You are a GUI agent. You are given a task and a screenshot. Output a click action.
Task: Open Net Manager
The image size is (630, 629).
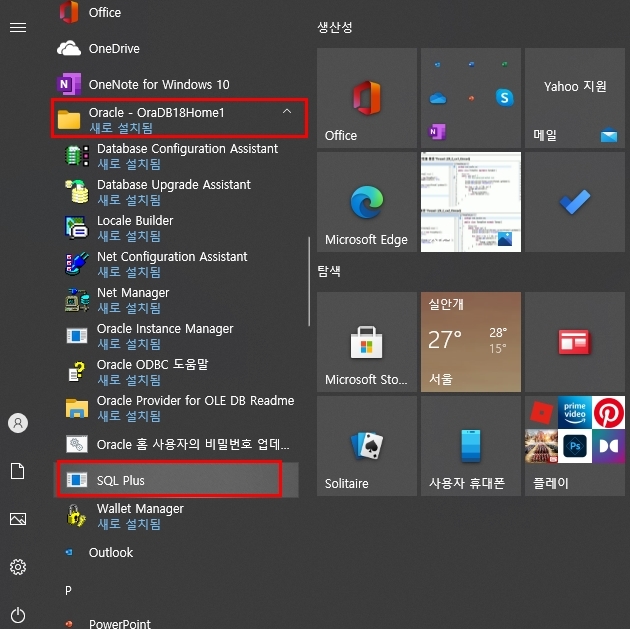[x=176, y=300]
